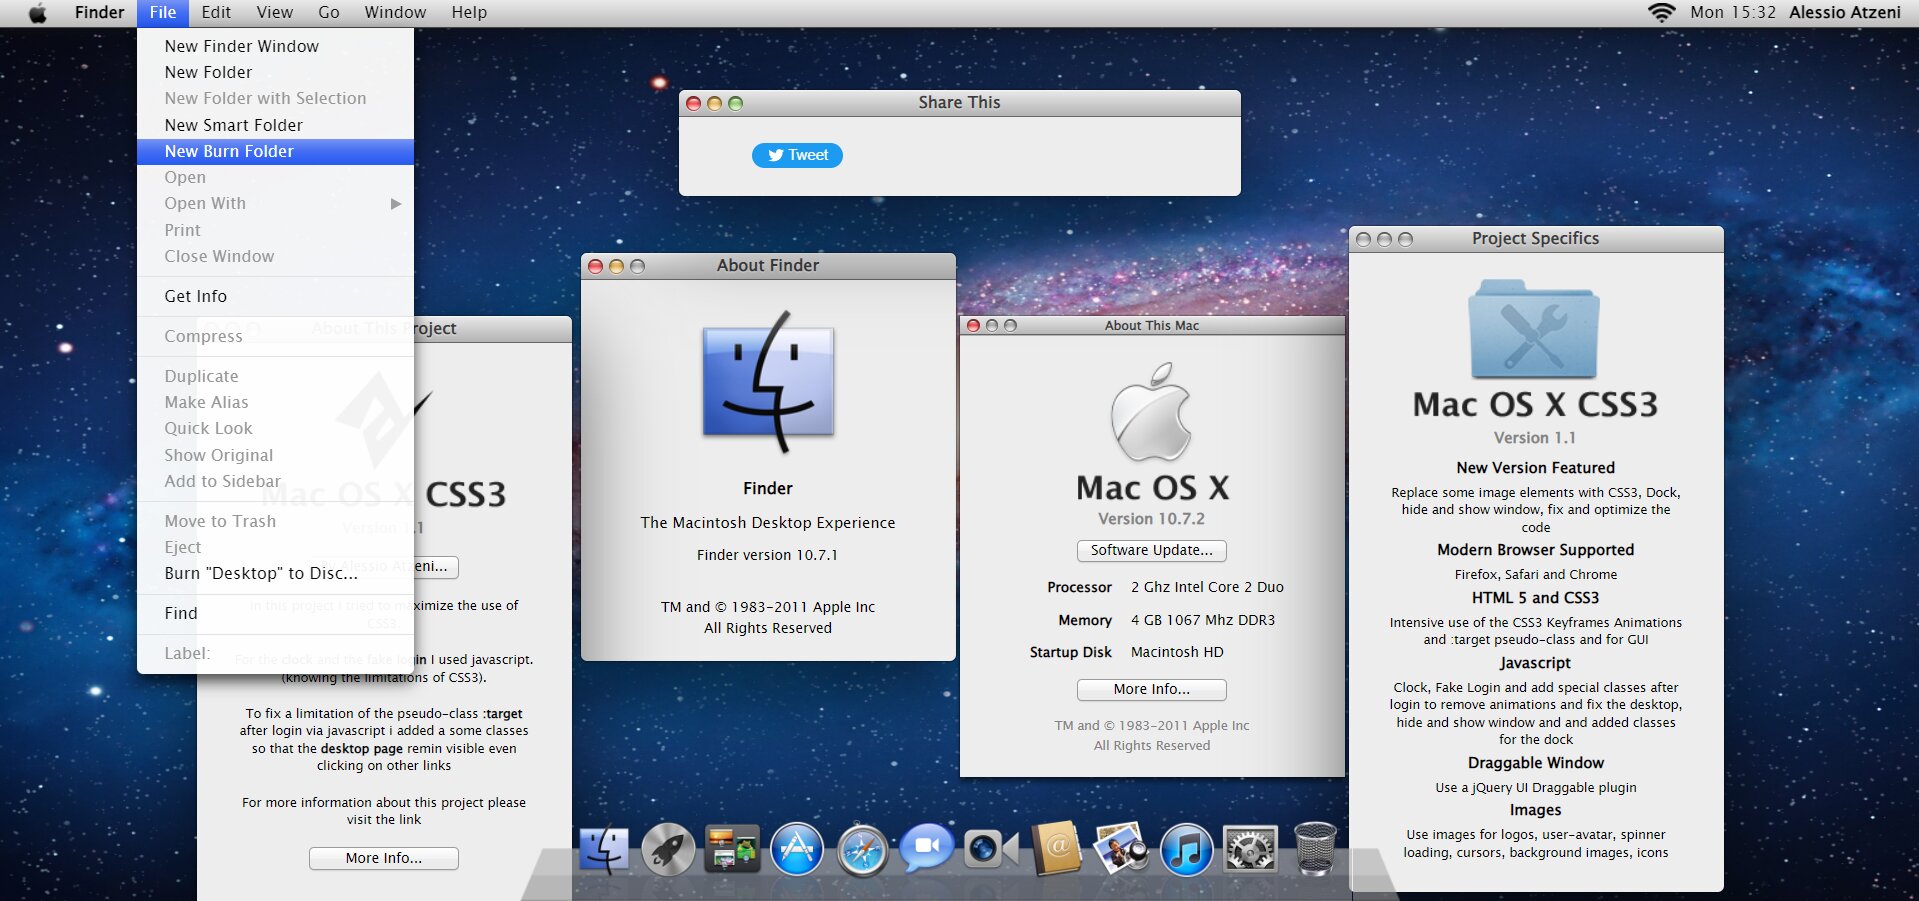Click the Software Update button
This screenshot has width=1919, height=901.
tap(1152, 550)
